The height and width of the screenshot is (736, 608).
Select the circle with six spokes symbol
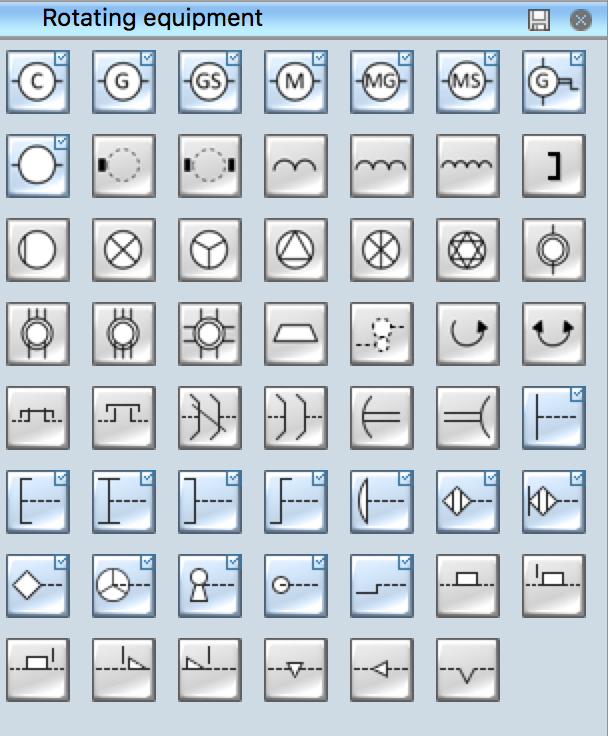382,250
